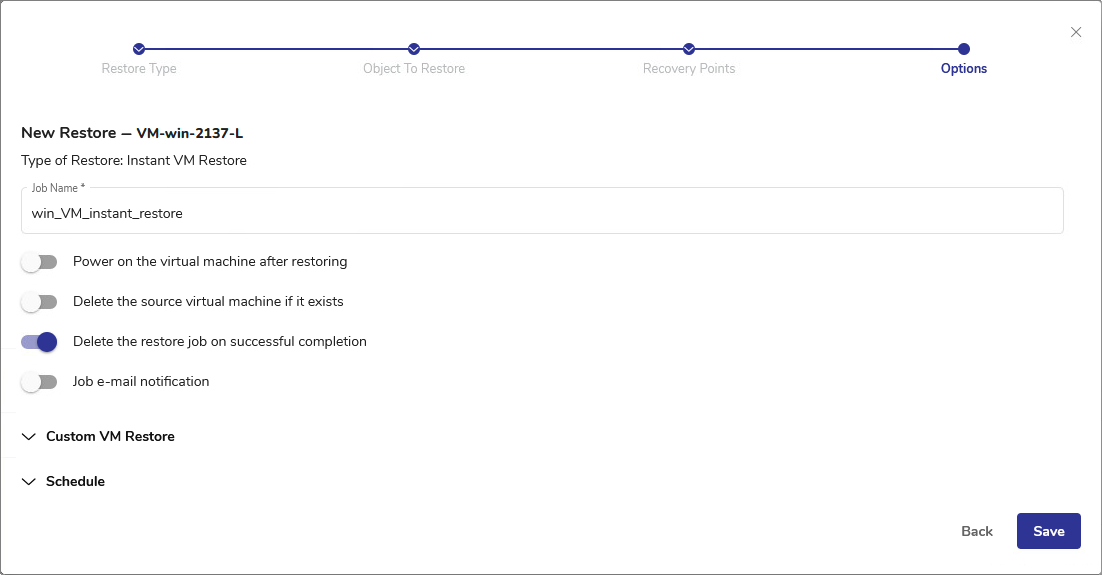Save the restore job
1102x575 pixels.
[1048, 531]
